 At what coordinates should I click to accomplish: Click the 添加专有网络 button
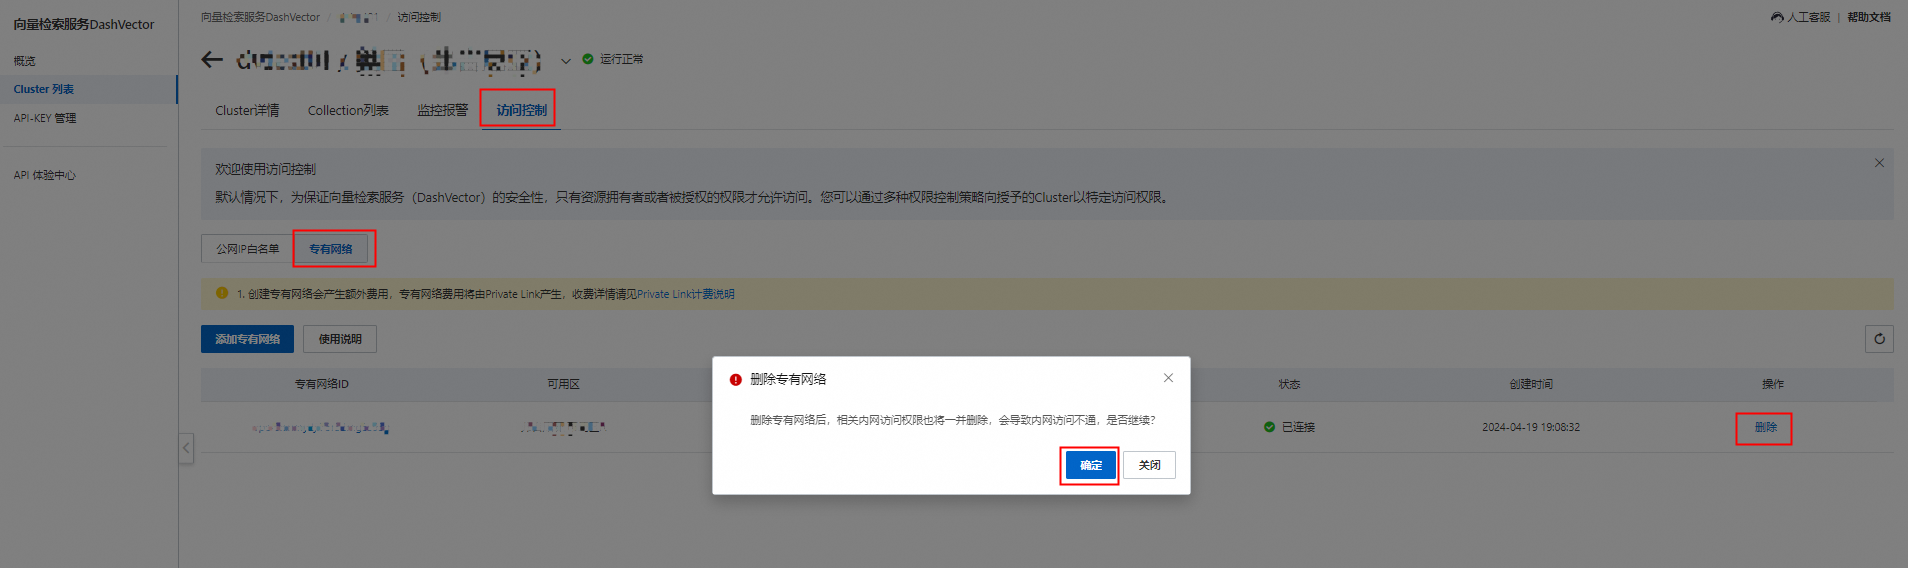click(247, 339)
